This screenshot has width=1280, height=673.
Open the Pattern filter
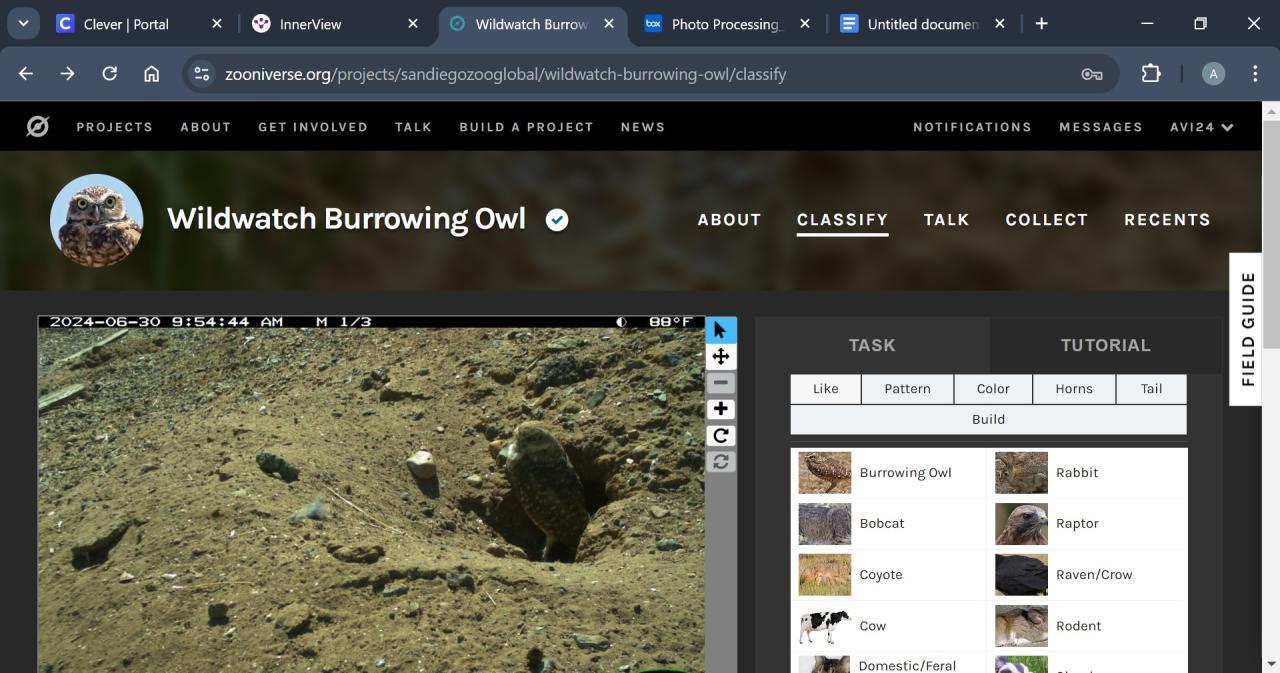907,389
